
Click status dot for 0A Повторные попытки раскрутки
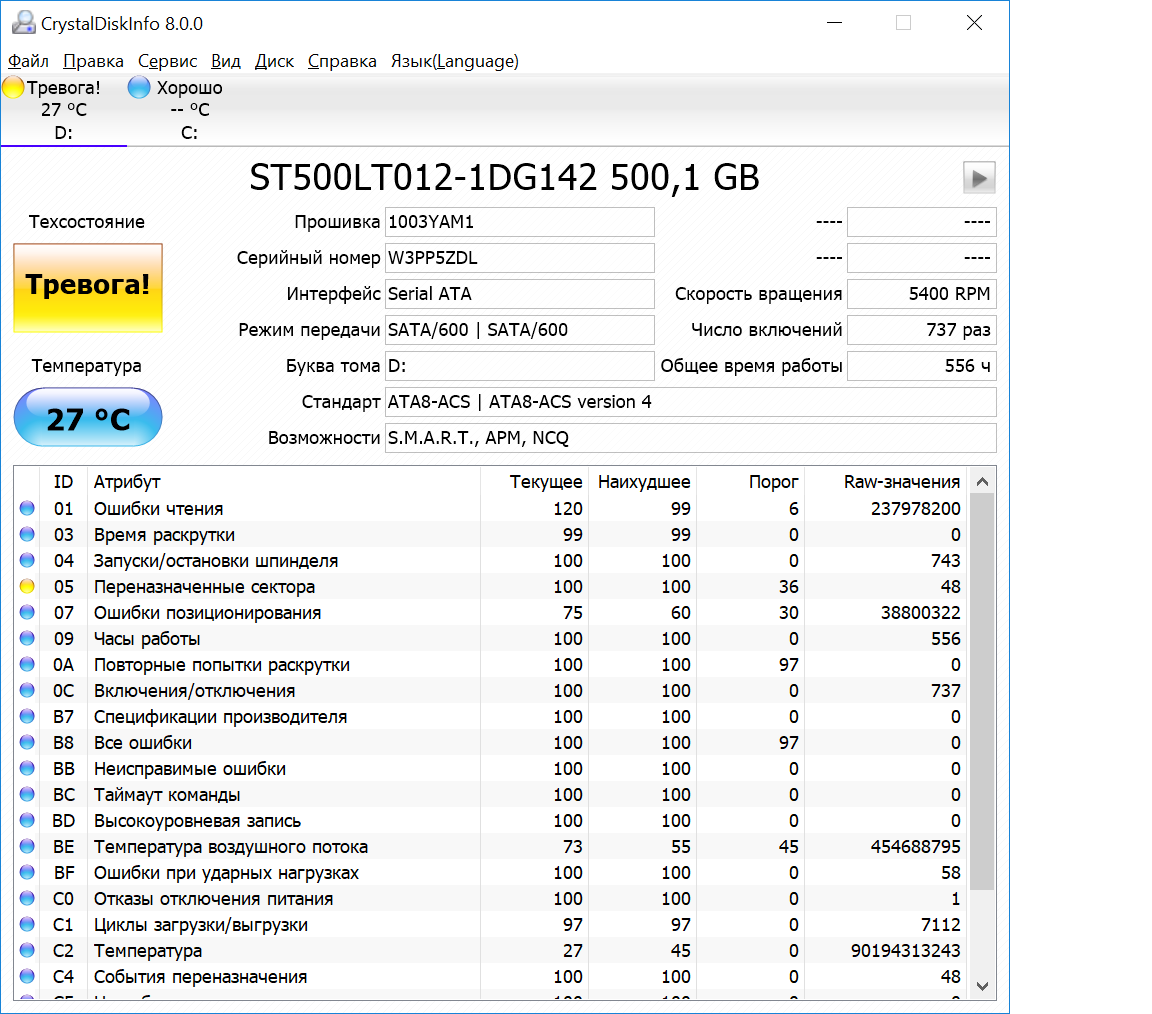(x=27, y=664)
